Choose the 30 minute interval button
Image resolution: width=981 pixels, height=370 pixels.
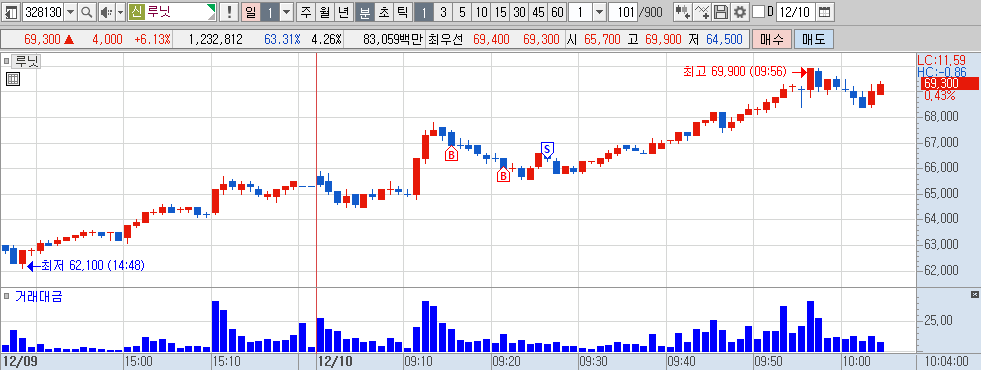point(519,11)
